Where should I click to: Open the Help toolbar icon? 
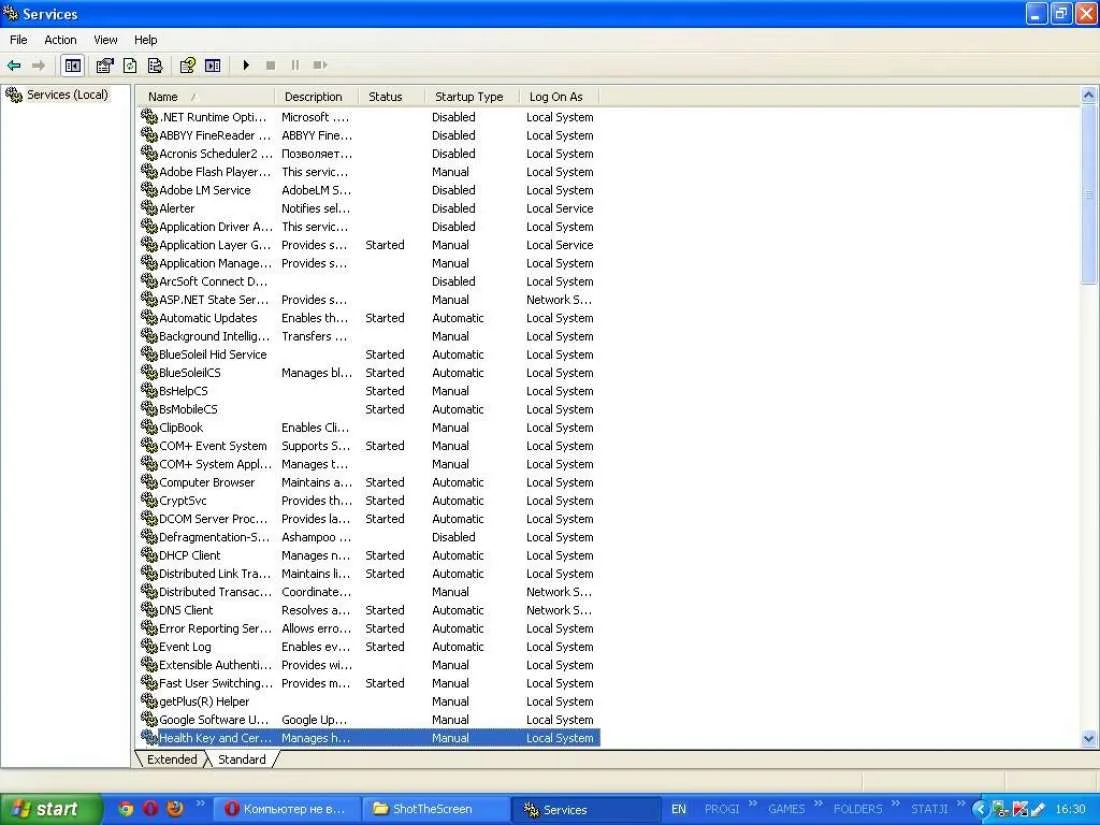tap(187, 65)
